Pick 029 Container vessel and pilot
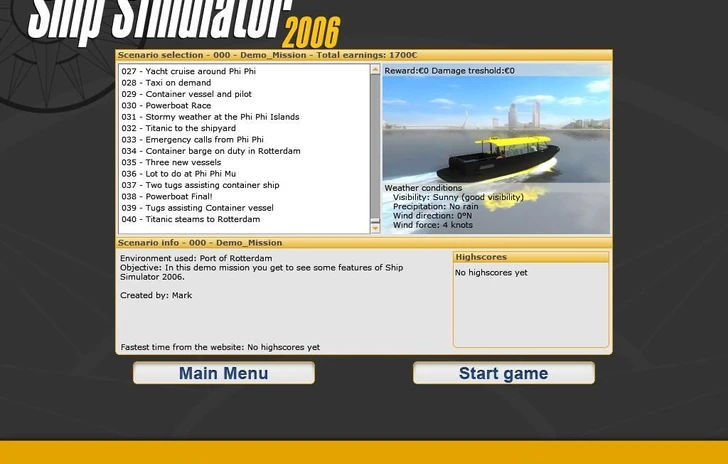728x464 pixels. pos(191,94)
